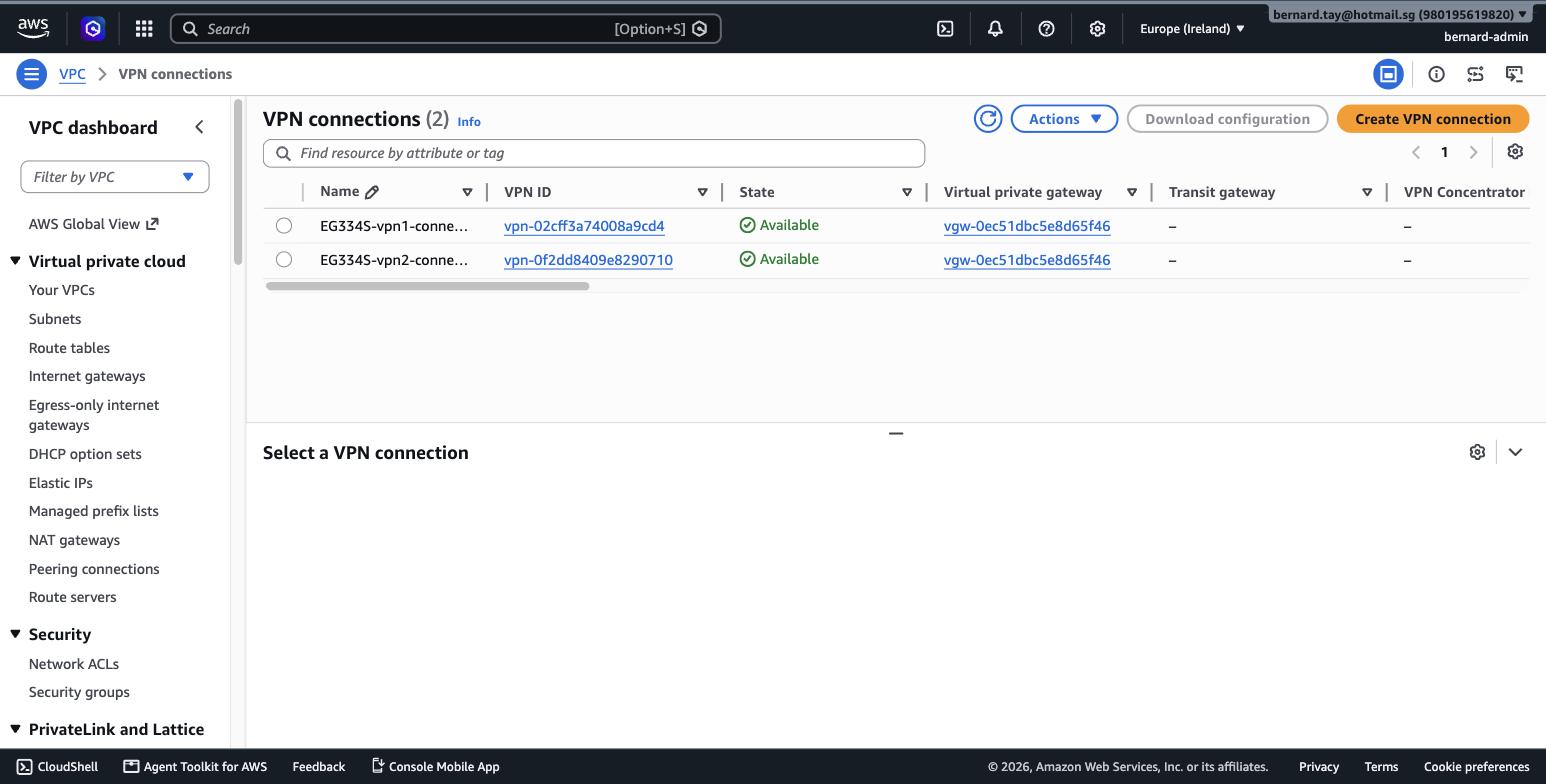Sort by the State column arrow

pos(907,192)
